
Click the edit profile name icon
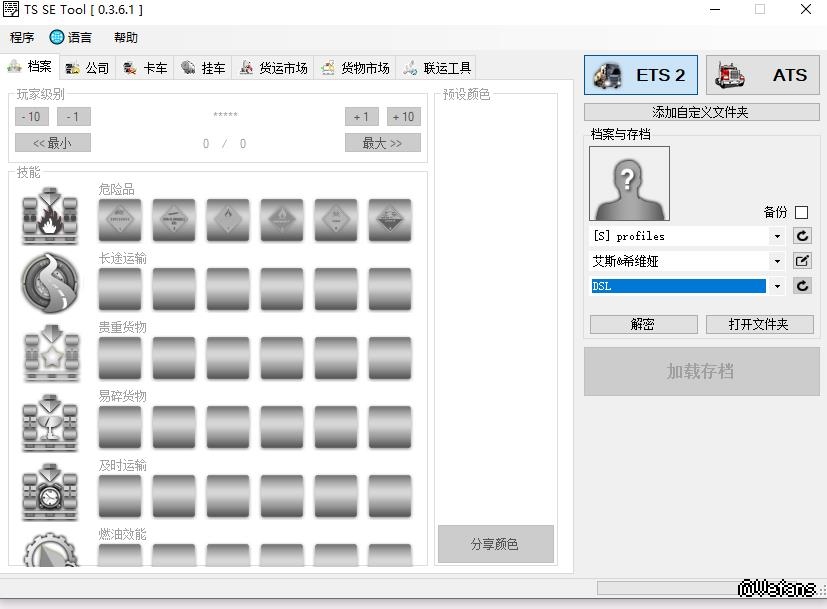[802, 261]
